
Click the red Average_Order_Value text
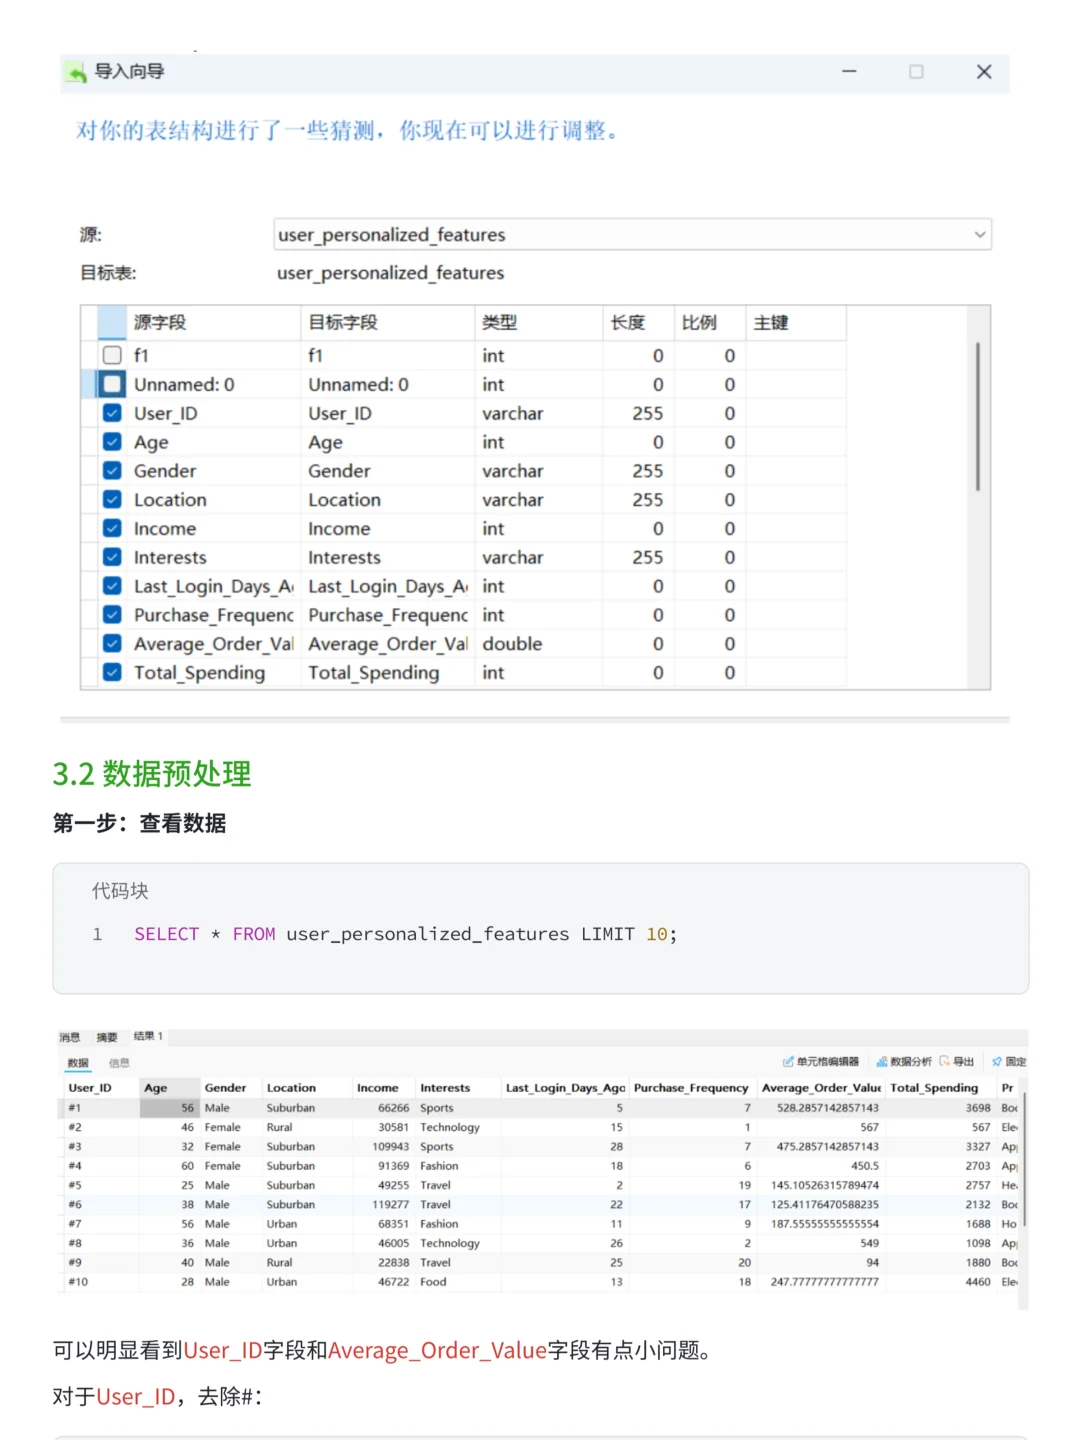pyautogui.click(x=437, y=1351)
